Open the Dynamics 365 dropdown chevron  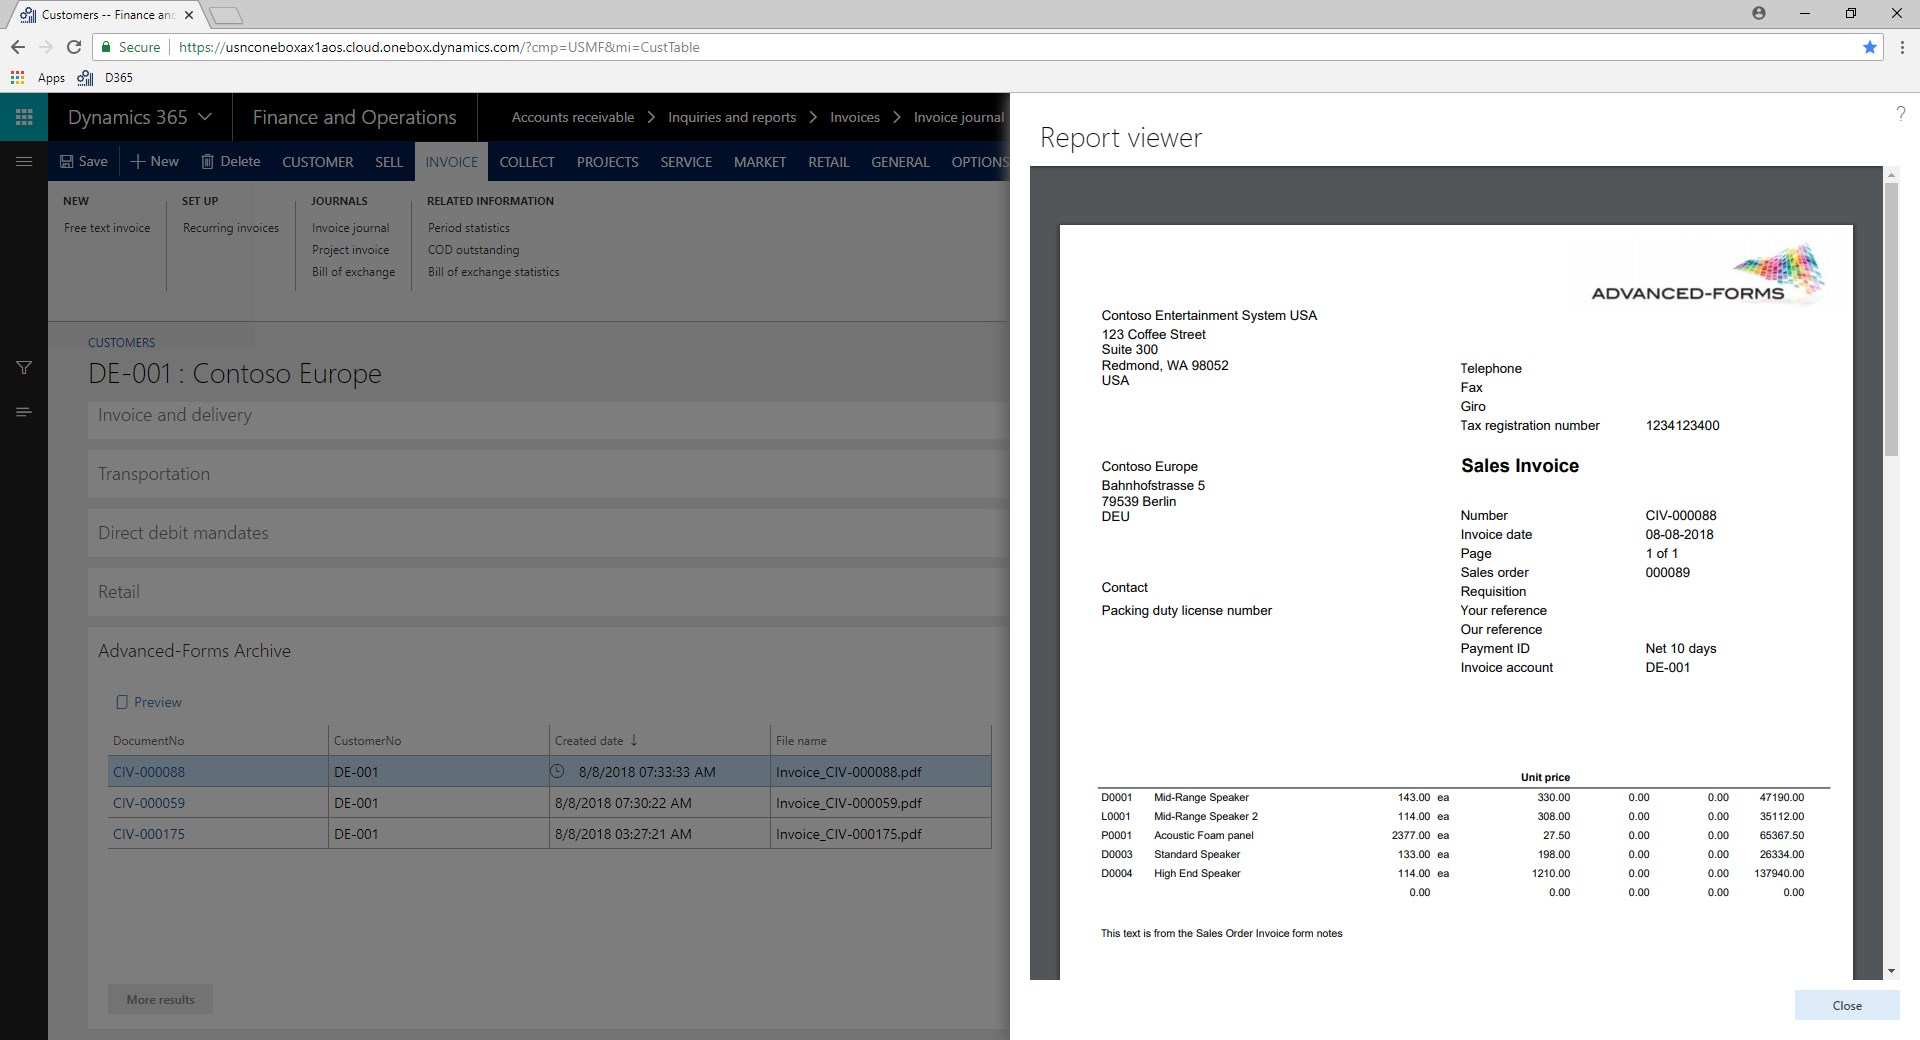(205, 117)
